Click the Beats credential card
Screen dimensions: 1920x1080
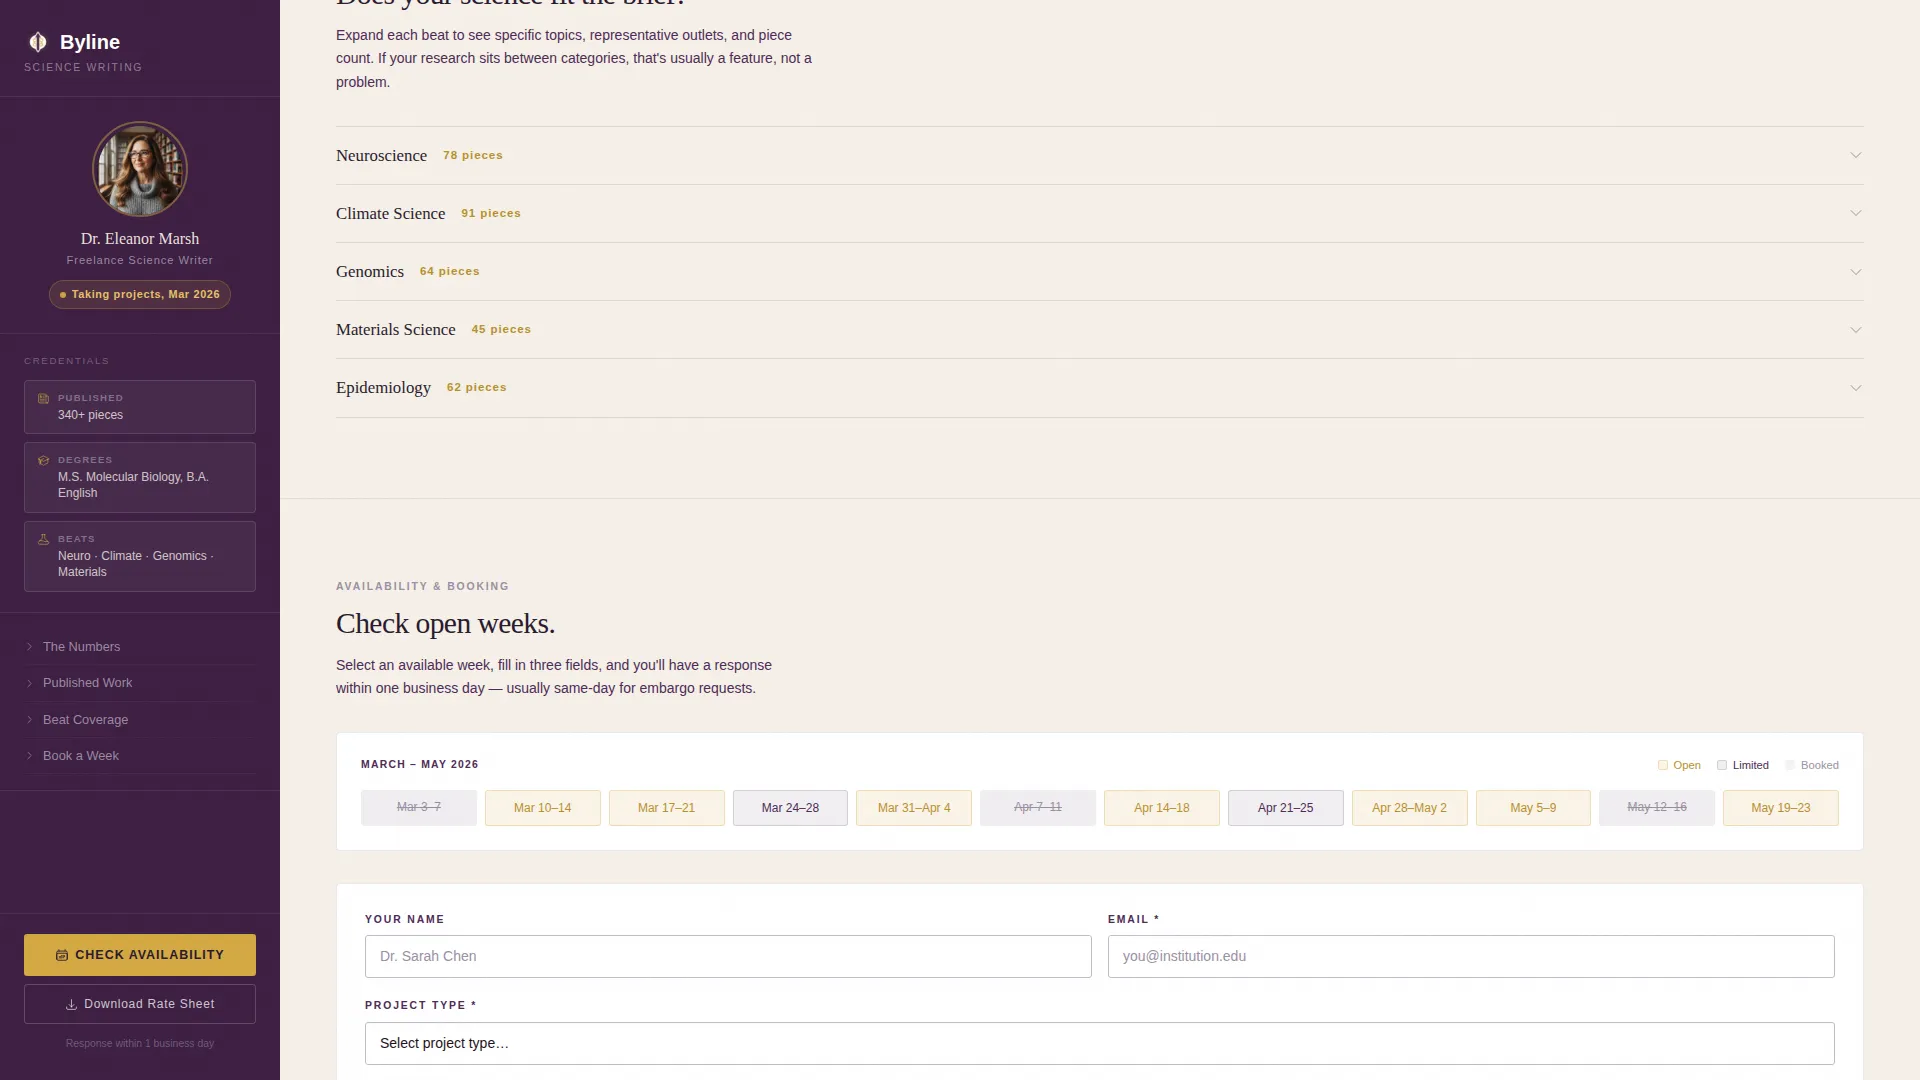tap(140, 556)
